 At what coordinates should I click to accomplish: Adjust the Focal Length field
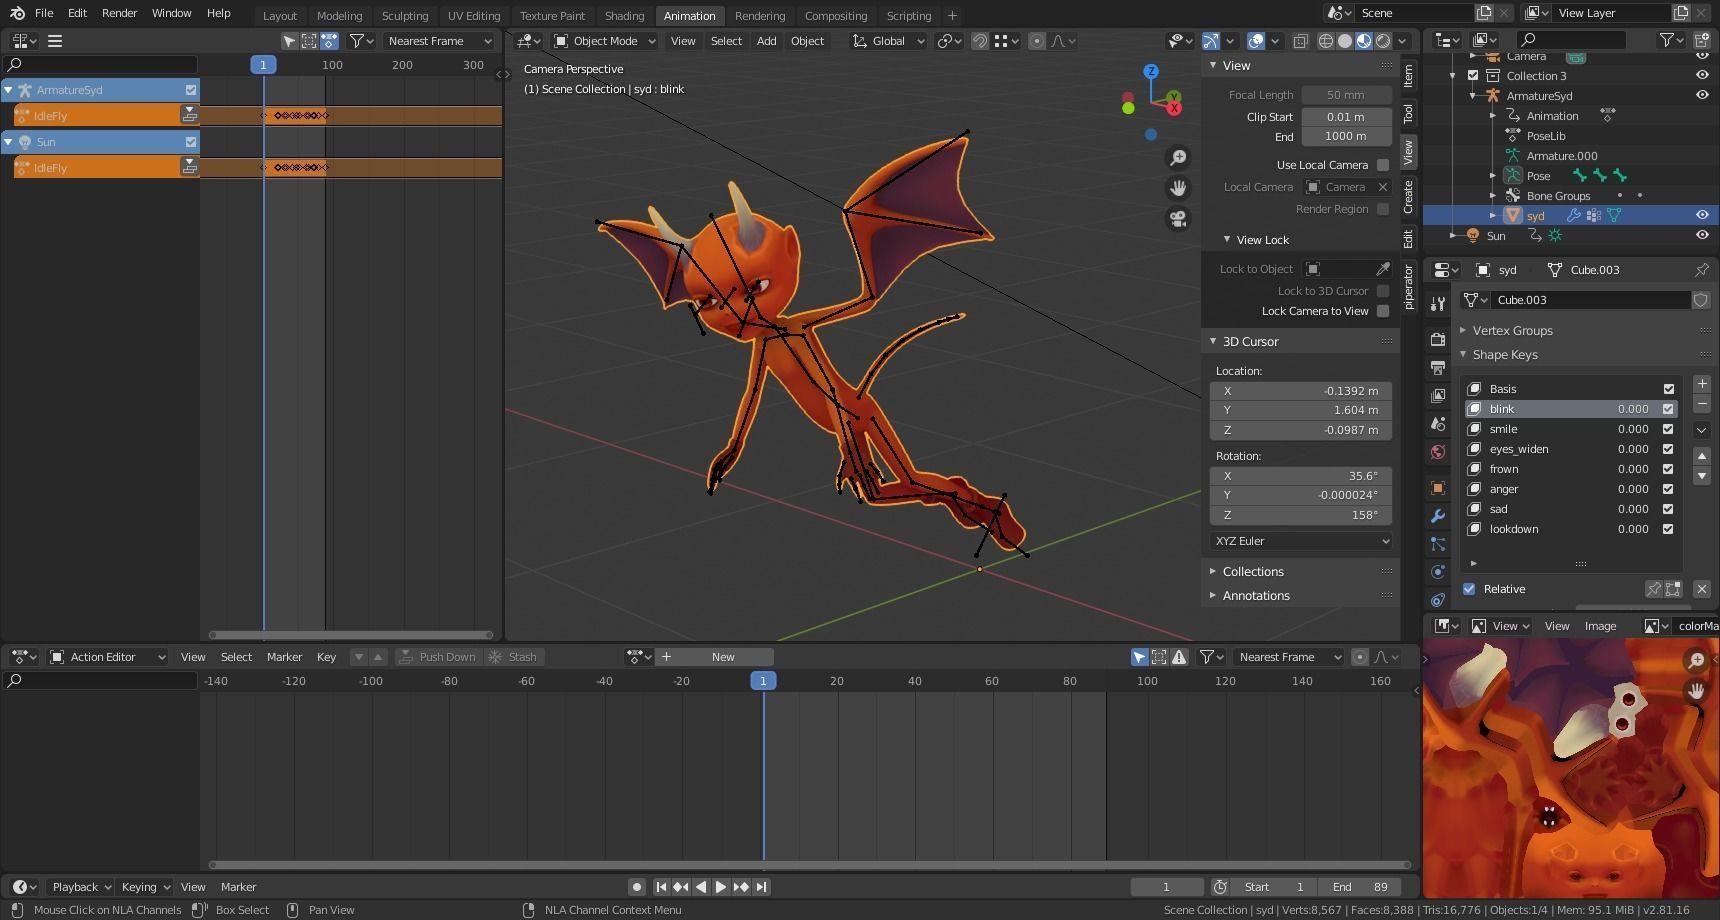[1346, 95]
